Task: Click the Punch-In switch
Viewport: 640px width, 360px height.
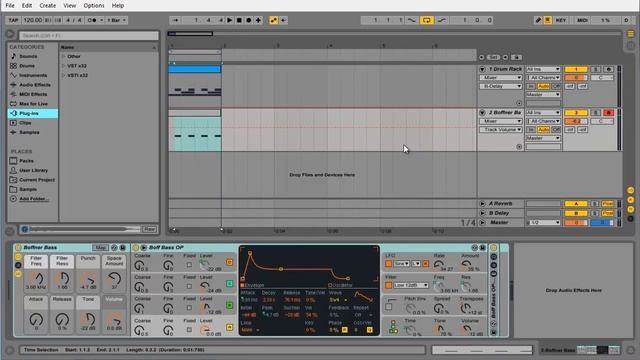Action: 412,20
